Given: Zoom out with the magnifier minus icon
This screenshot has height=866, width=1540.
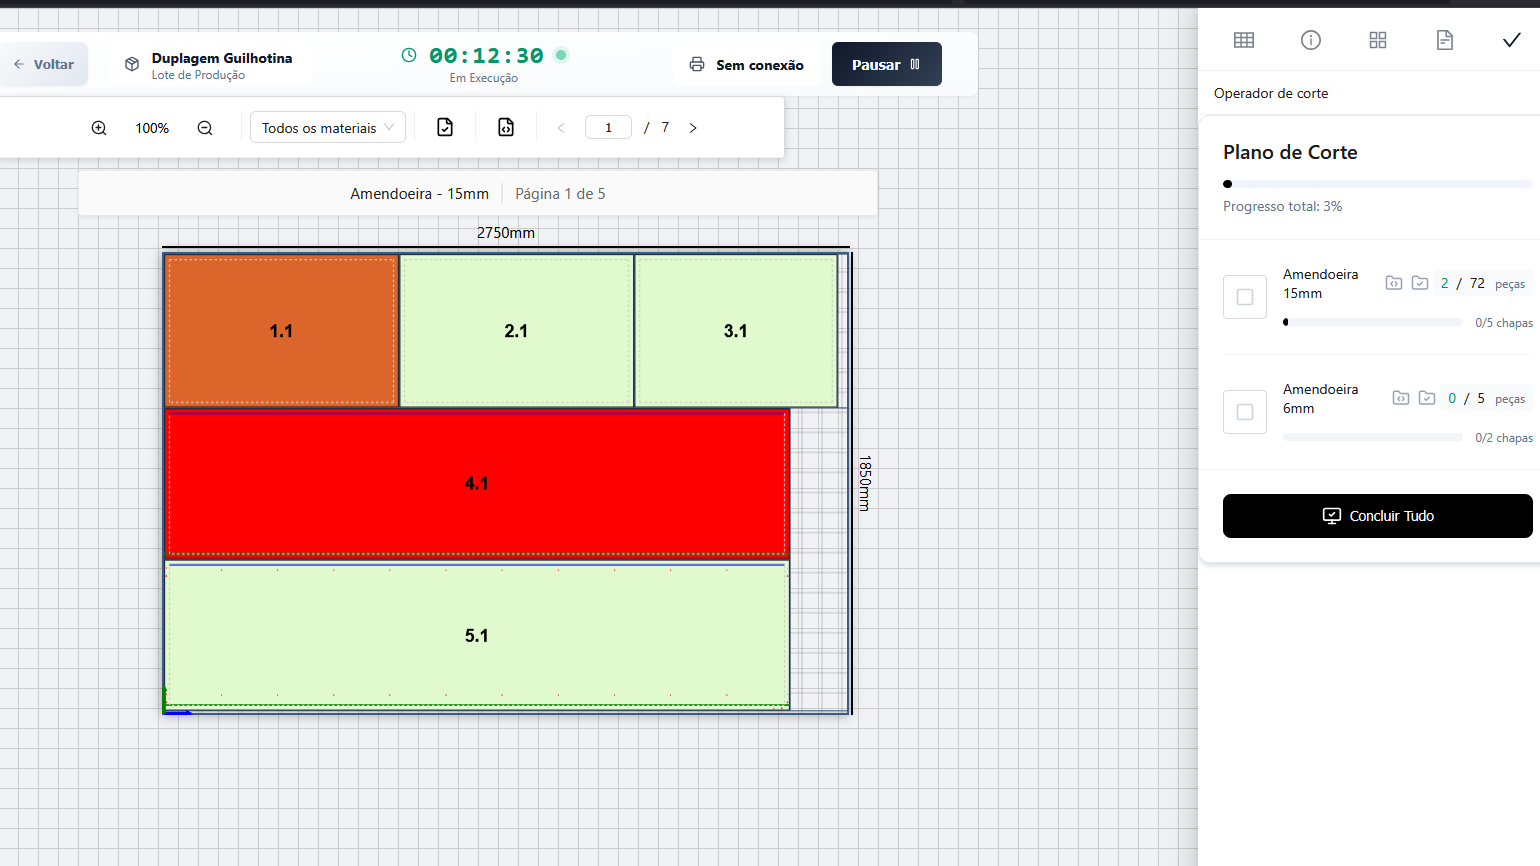Looking at the screenshot, I should pos(205,128).
